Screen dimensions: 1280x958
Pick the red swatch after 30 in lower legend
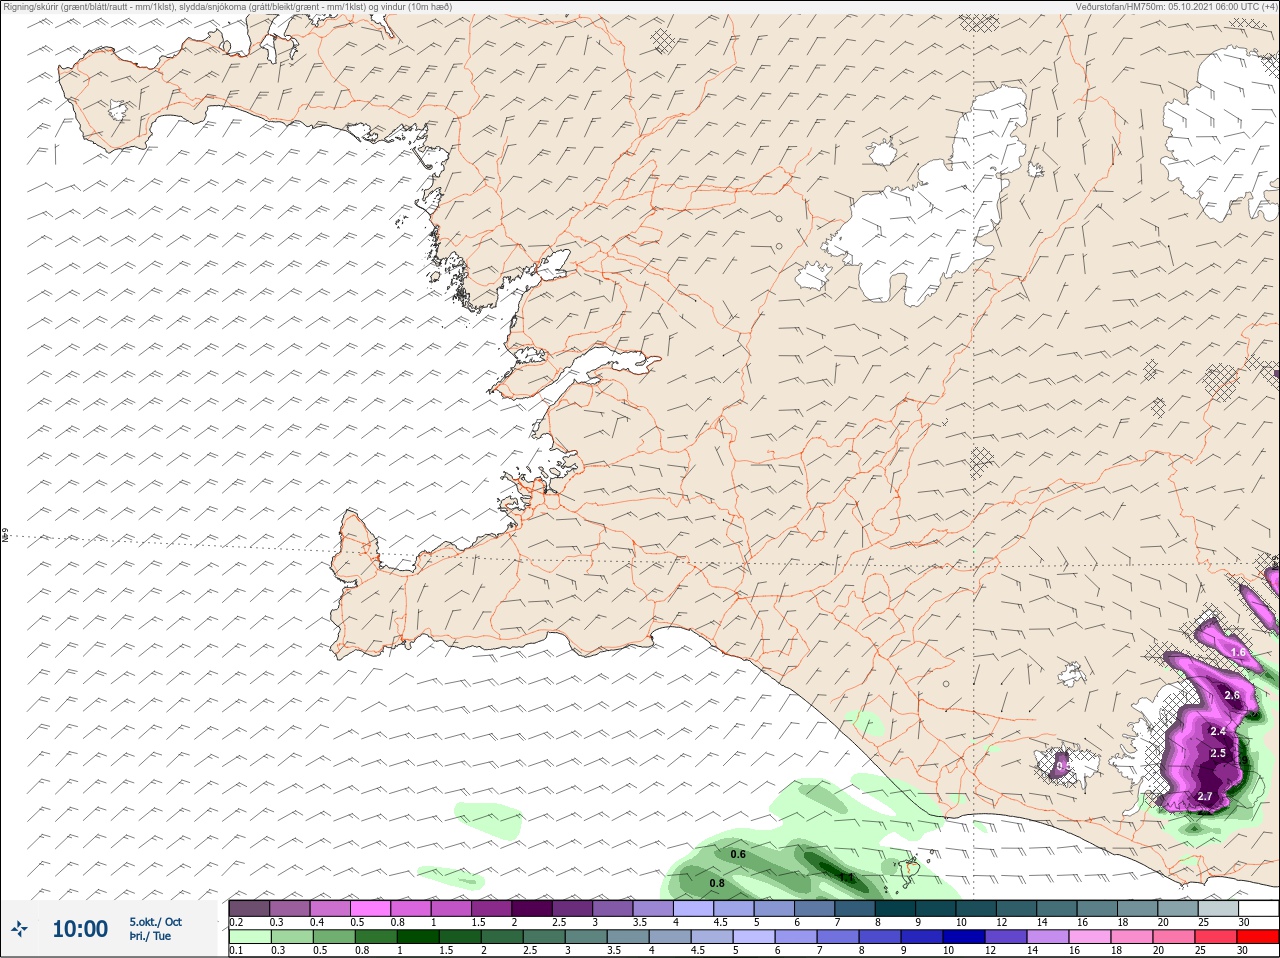1258,936
